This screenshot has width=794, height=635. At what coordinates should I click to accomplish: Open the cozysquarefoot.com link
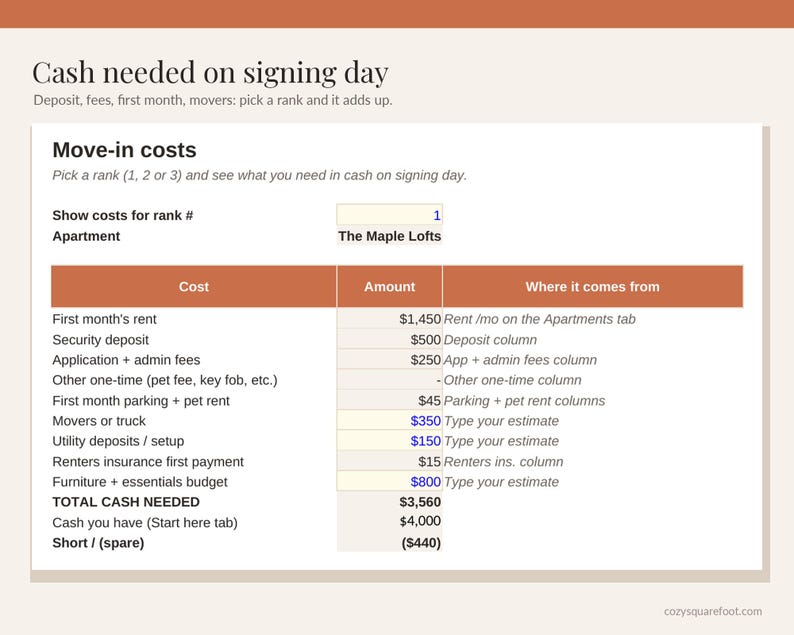point(712,611)
